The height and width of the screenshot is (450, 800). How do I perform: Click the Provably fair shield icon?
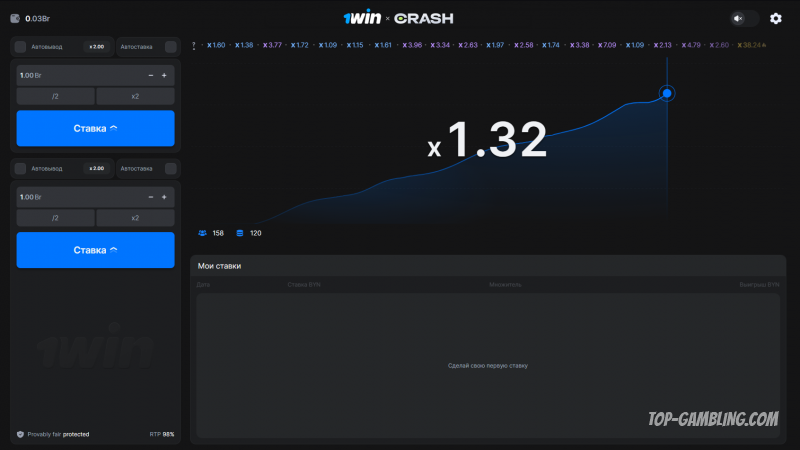point(20,435)
